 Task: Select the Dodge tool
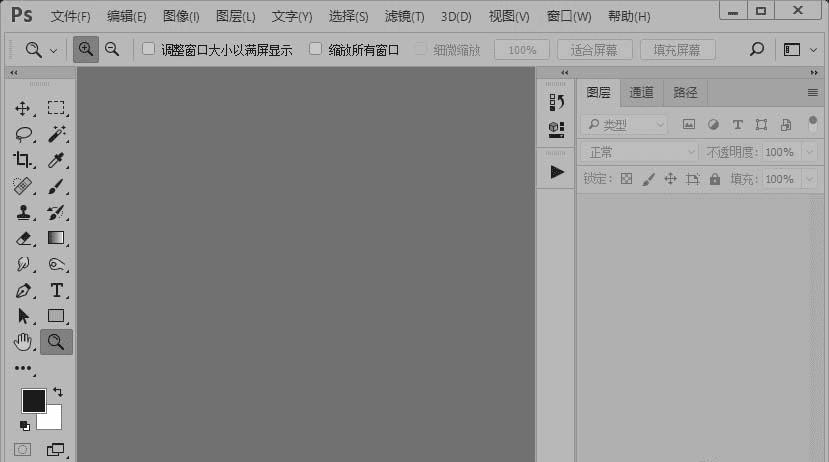click(57, 264)
